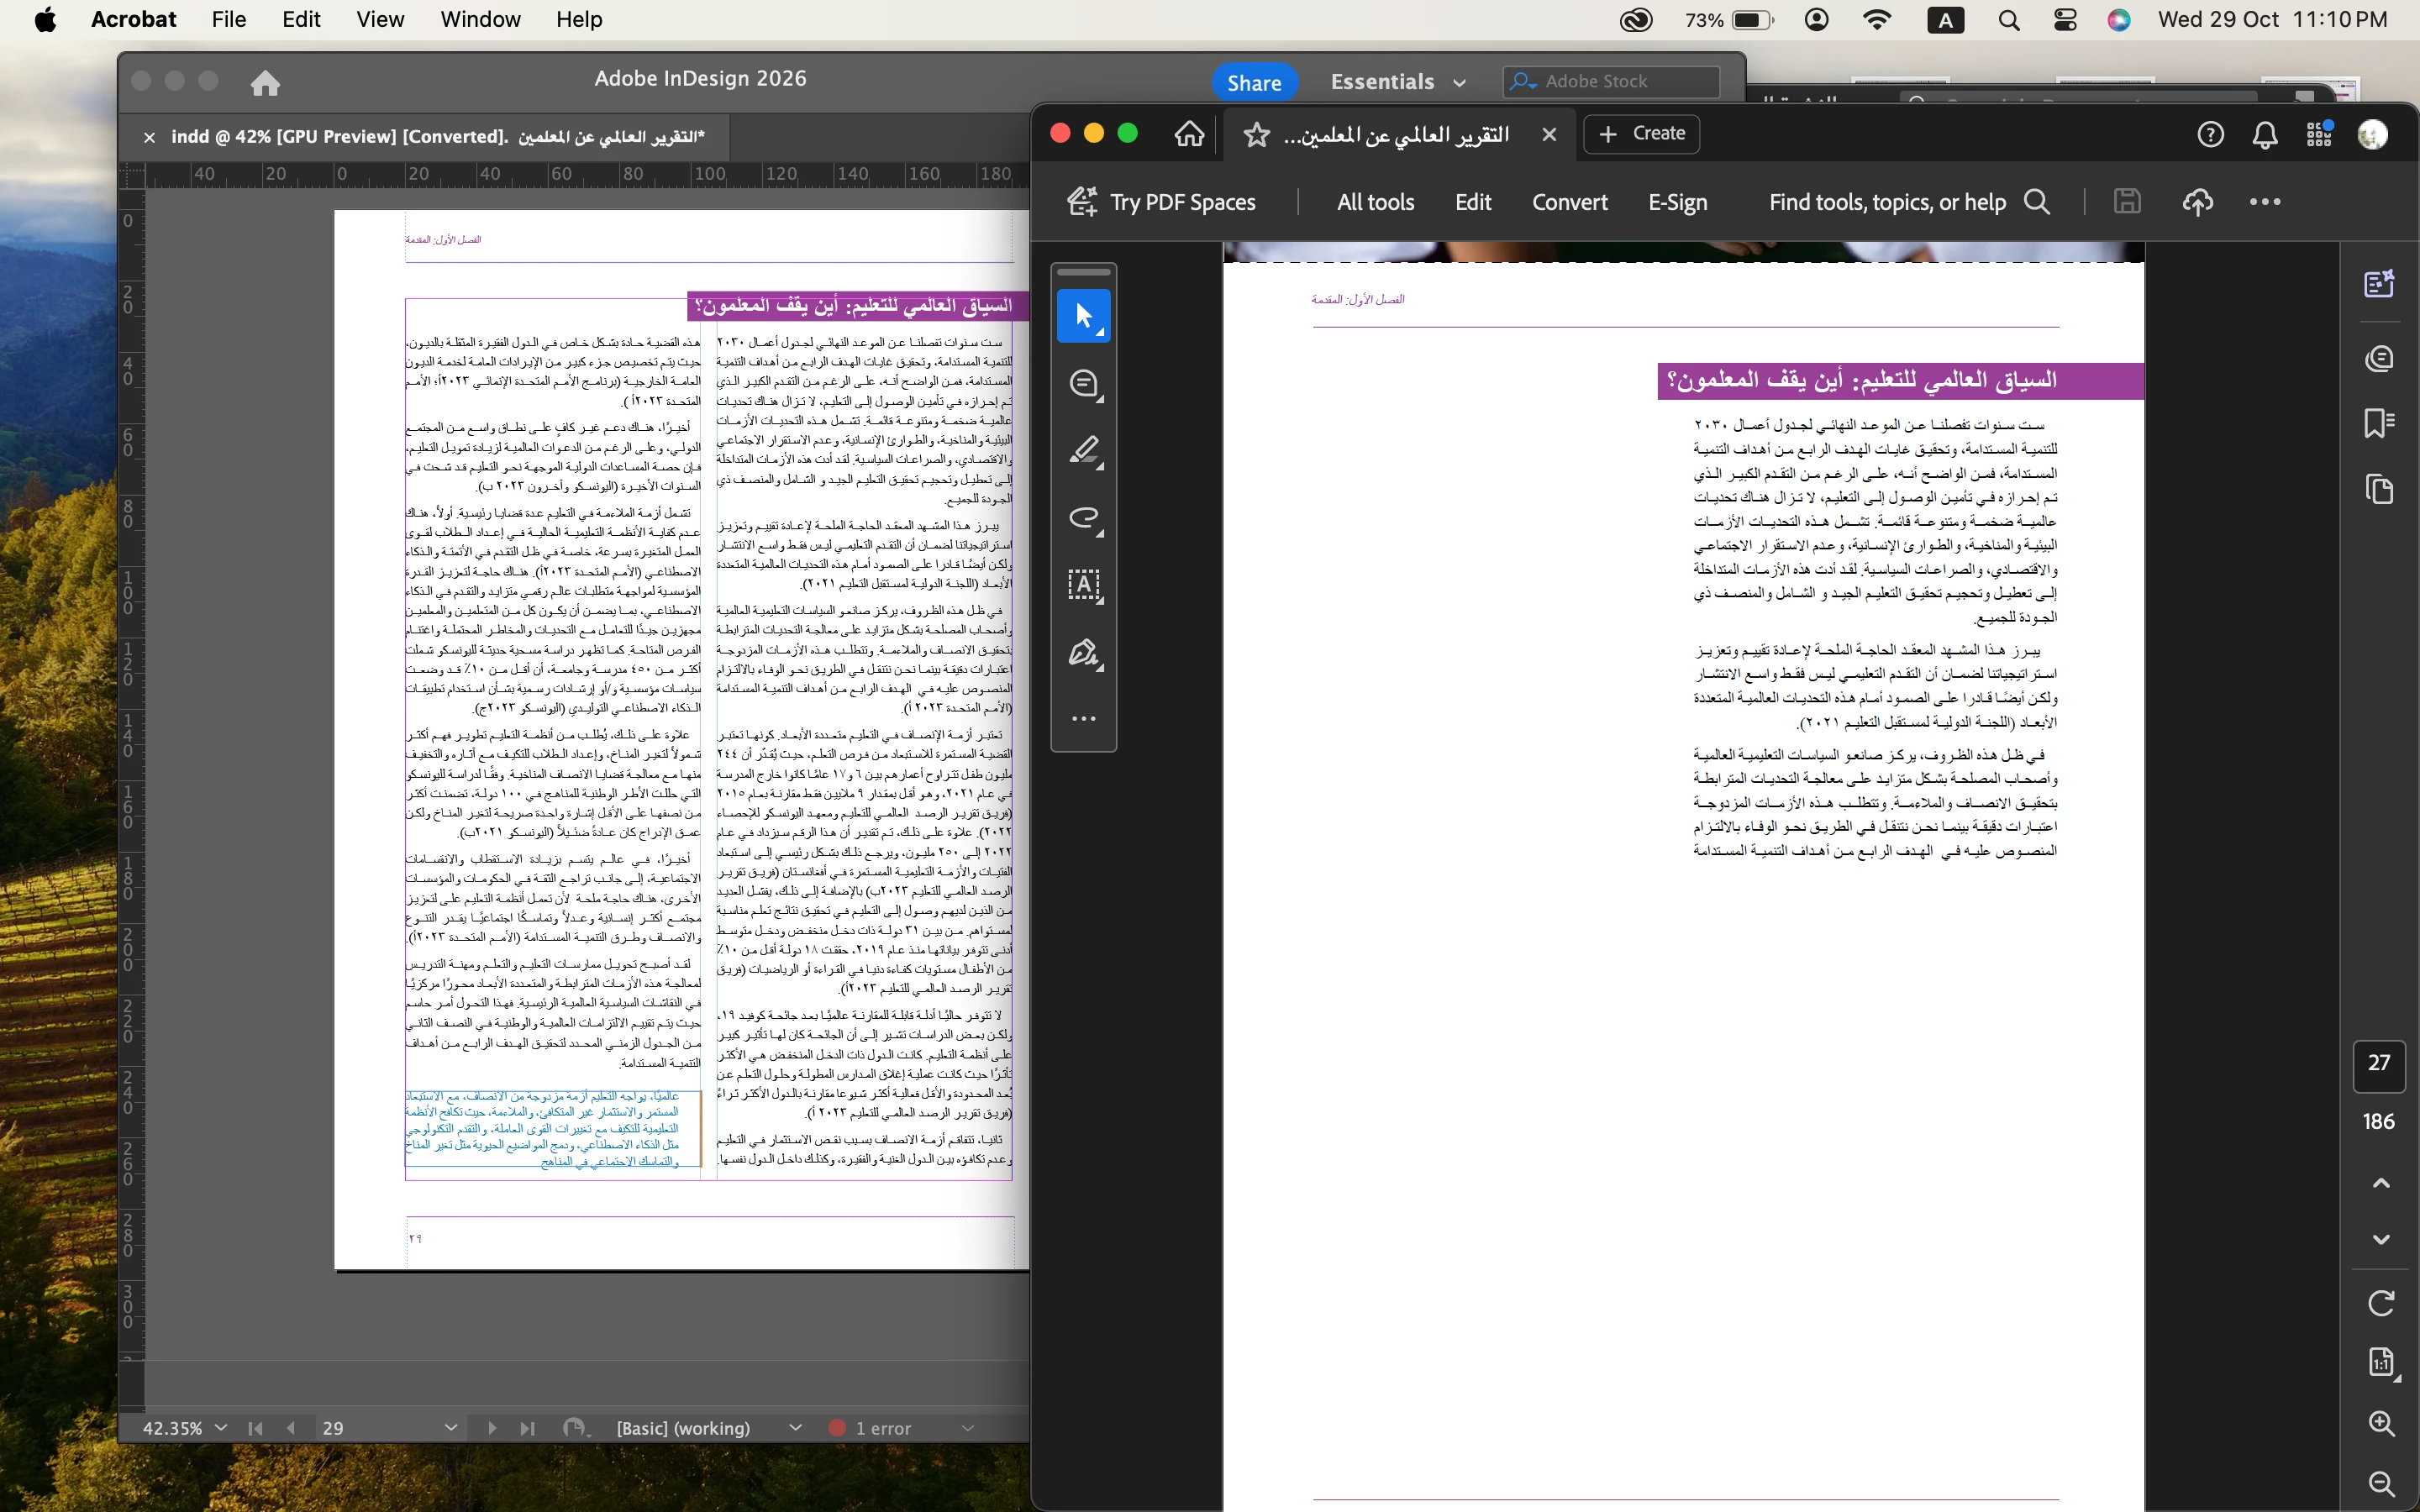This screenshot has width=2420, height=1512.
Task: Open the bookmarks panel icon
Action: (x=2379, y=423)
